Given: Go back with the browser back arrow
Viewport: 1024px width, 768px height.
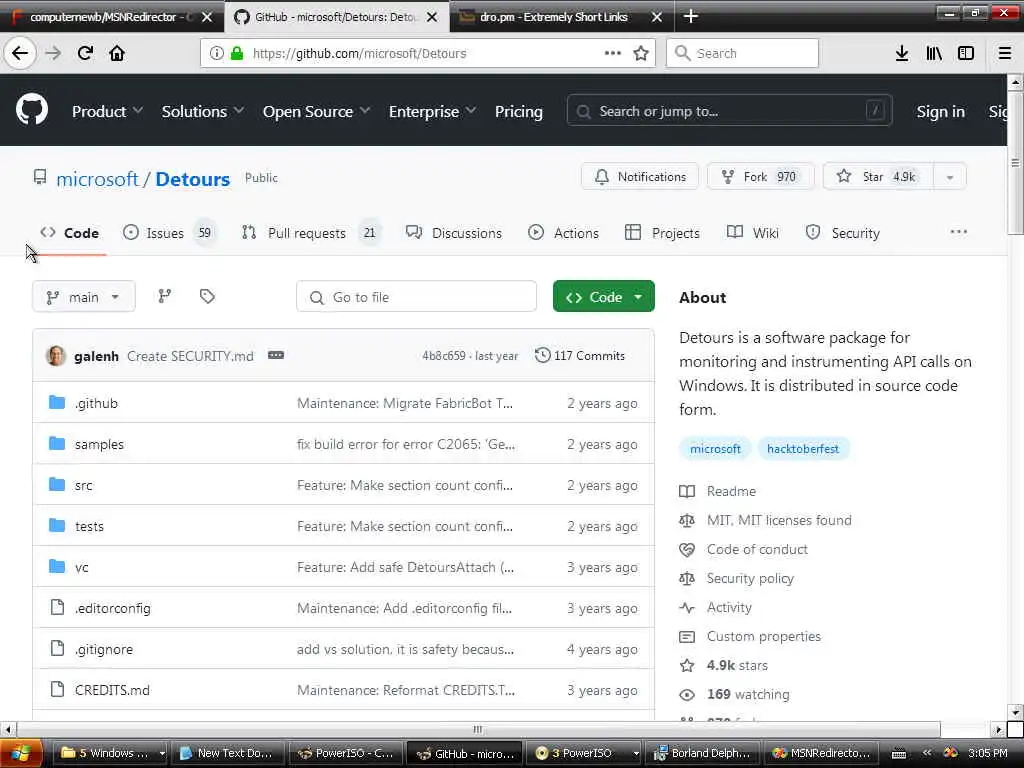Looking at the screenshot, I should [x=20, y=53].
